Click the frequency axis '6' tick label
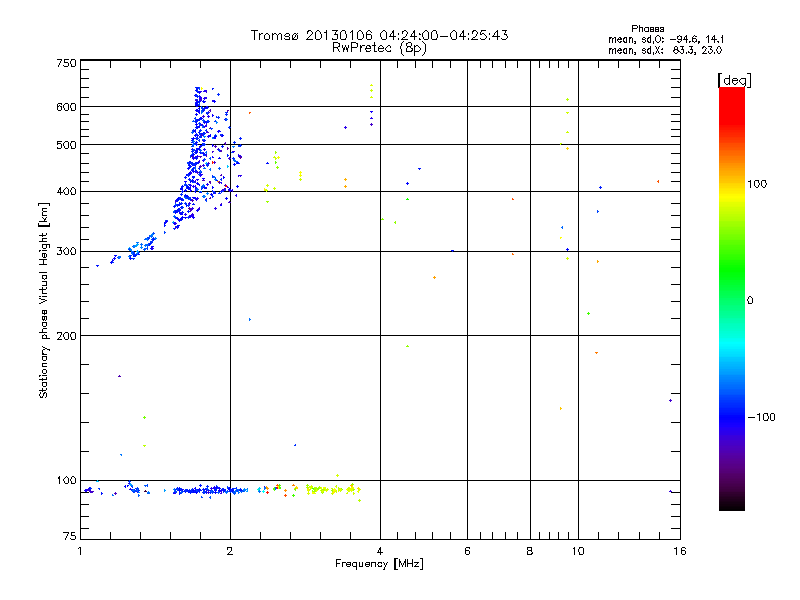 [x=467, y=551]
